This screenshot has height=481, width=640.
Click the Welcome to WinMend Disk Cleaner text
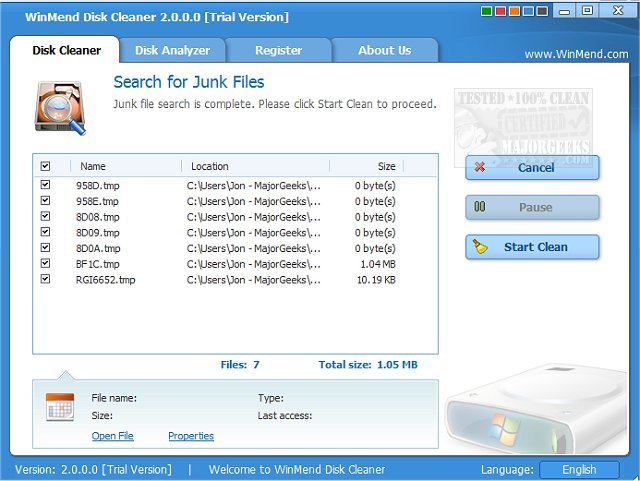point(297,470)
